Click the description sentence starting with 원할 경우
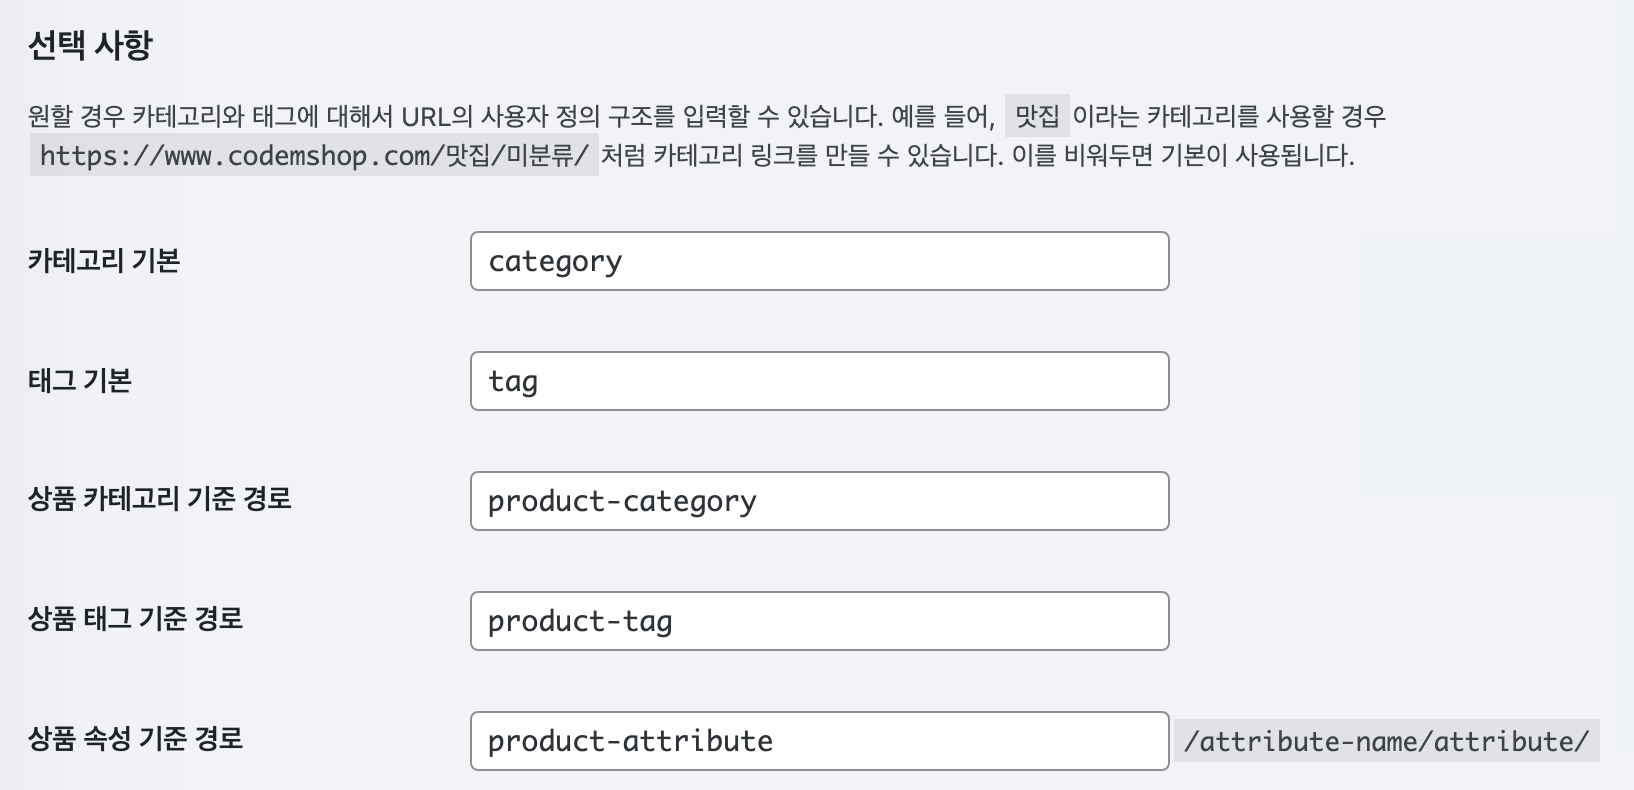 (x=456, y=116)
